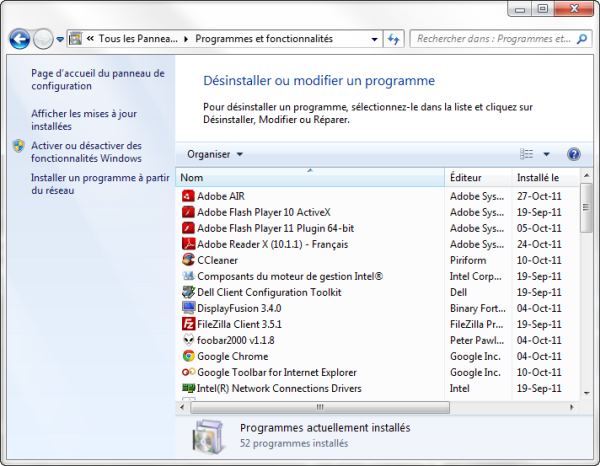Click the scroll down arrow of list
The height and width of the screenshot is (466, 600).
[x=586, y=393]
